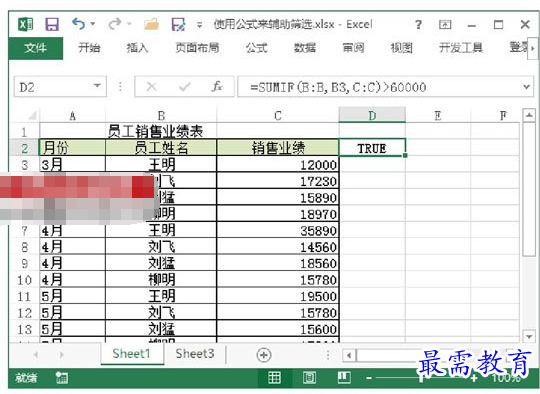Cancel formula entry with X icon
Screen dimensions: 540x394
[x=151, y=87]
